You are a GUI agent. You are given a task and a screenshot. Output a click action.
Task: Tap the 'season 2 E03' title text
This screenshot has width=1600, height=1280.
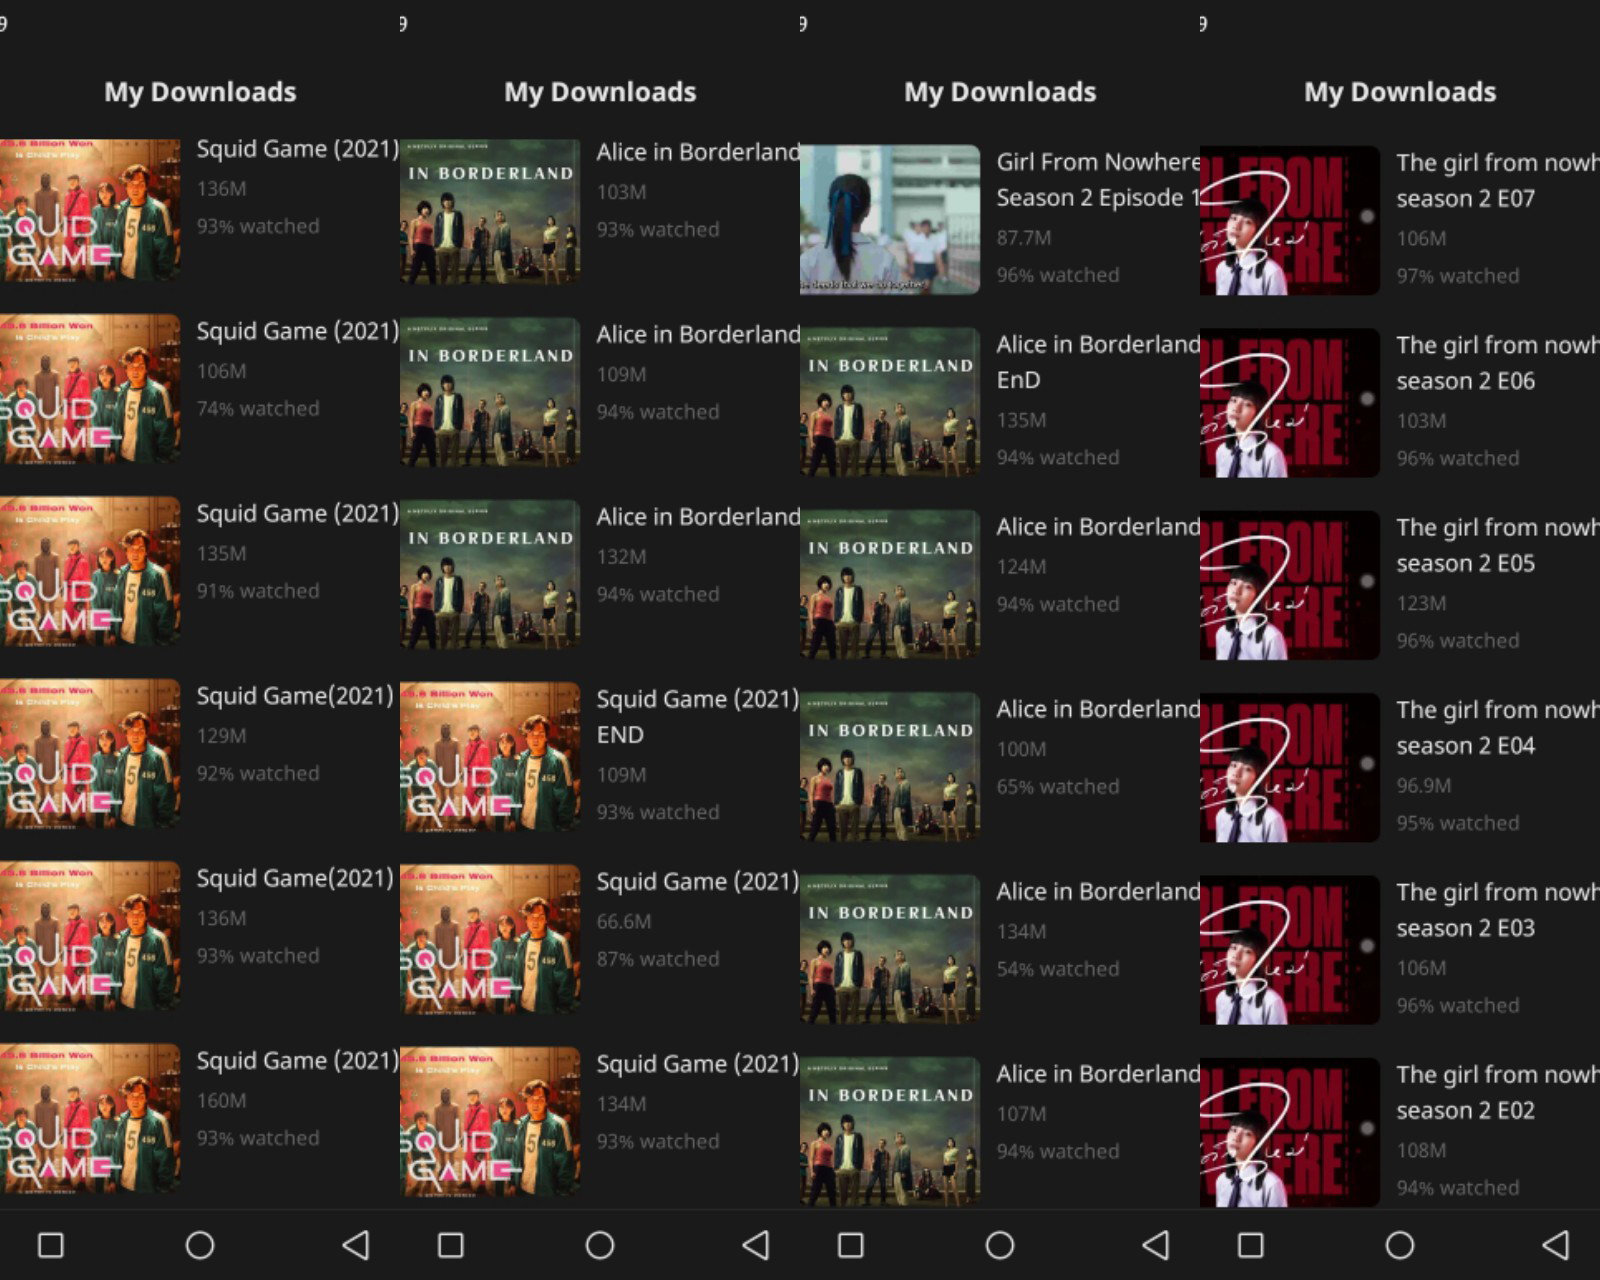[x=1465, y=928]
